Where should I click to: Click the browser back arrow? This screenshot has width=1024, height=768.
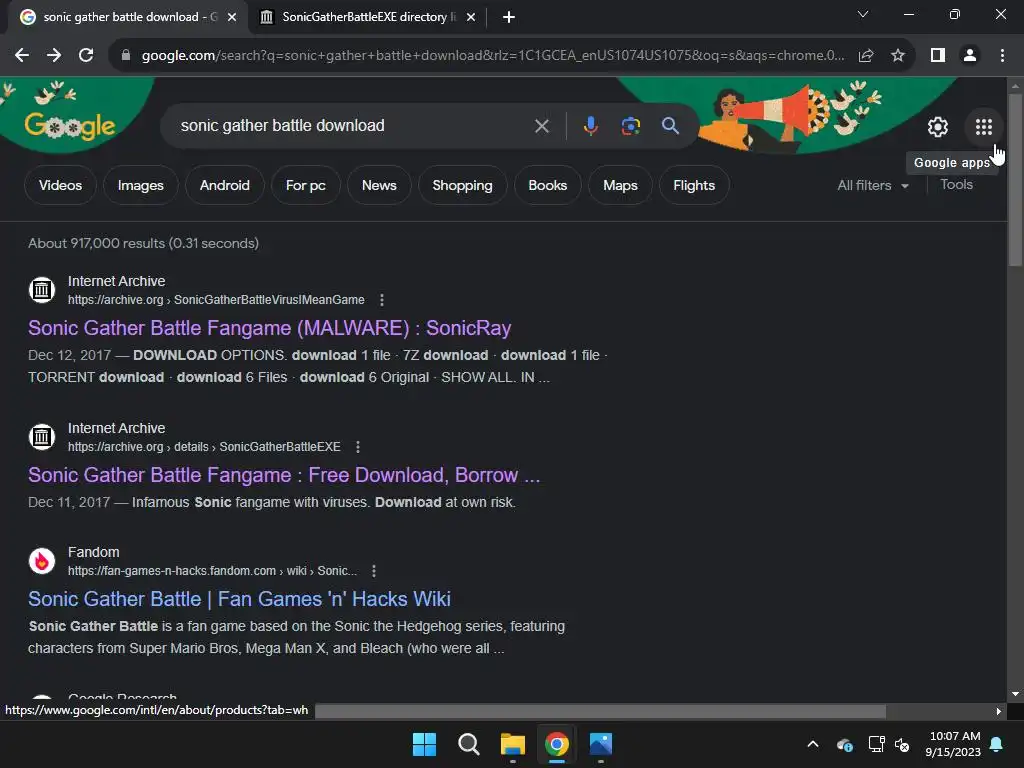coord(22,56)
